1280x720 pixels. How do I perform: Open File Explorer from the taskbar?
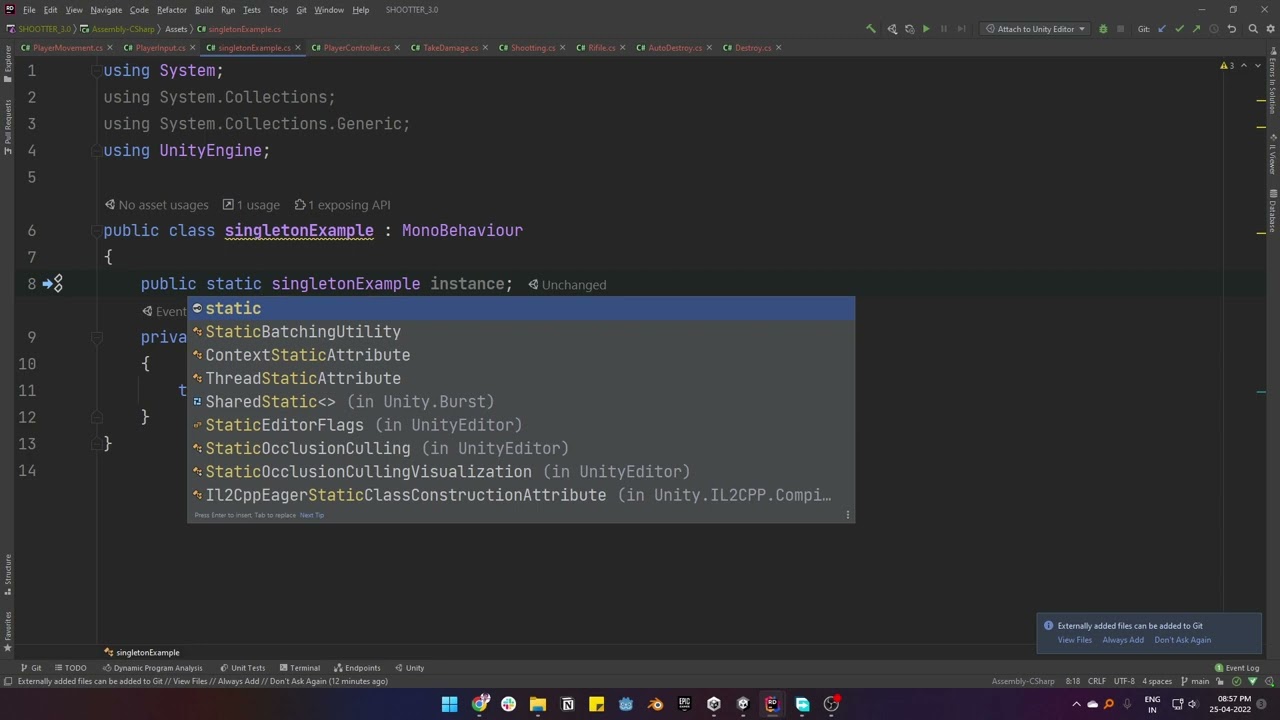pos(538,704)
